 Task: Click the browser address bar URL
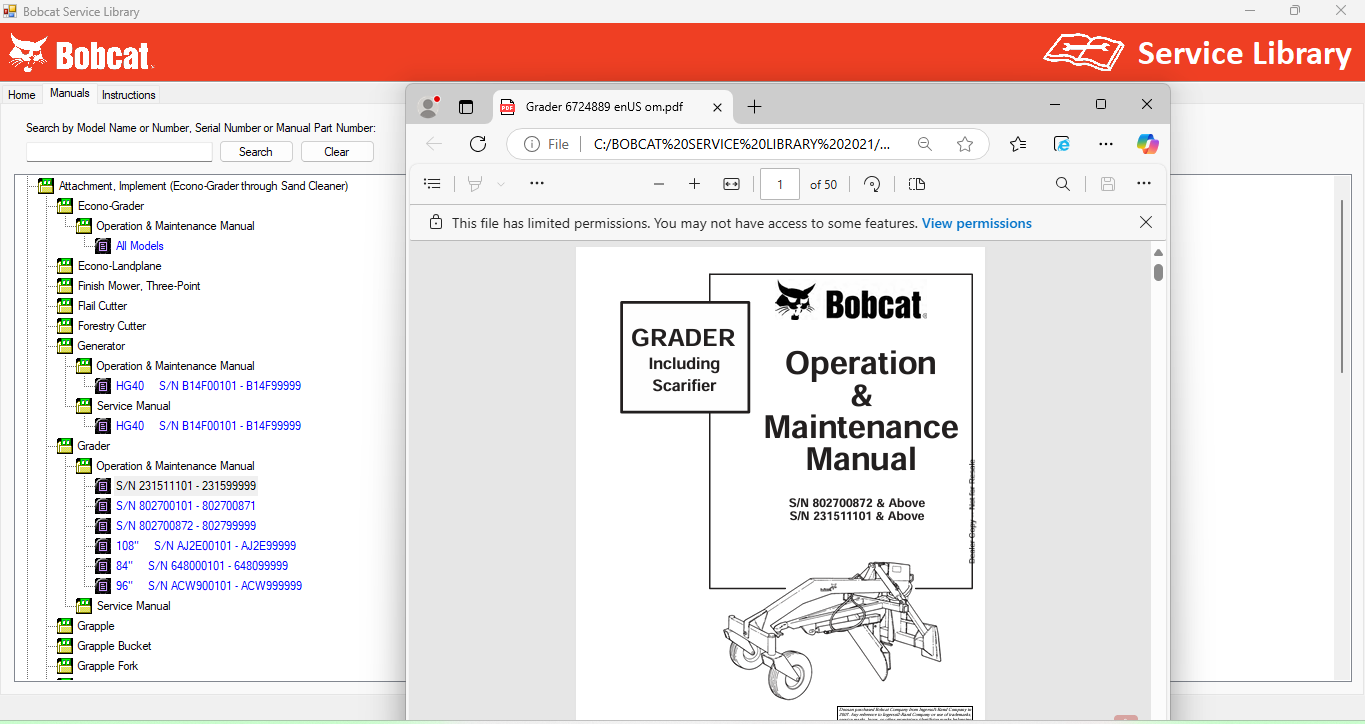(741, 144)
